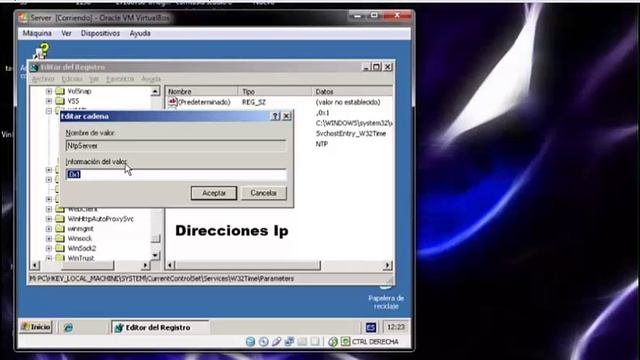640x360 pixels.
Task: Click the VSS folder icon
Action: point(60,101)
